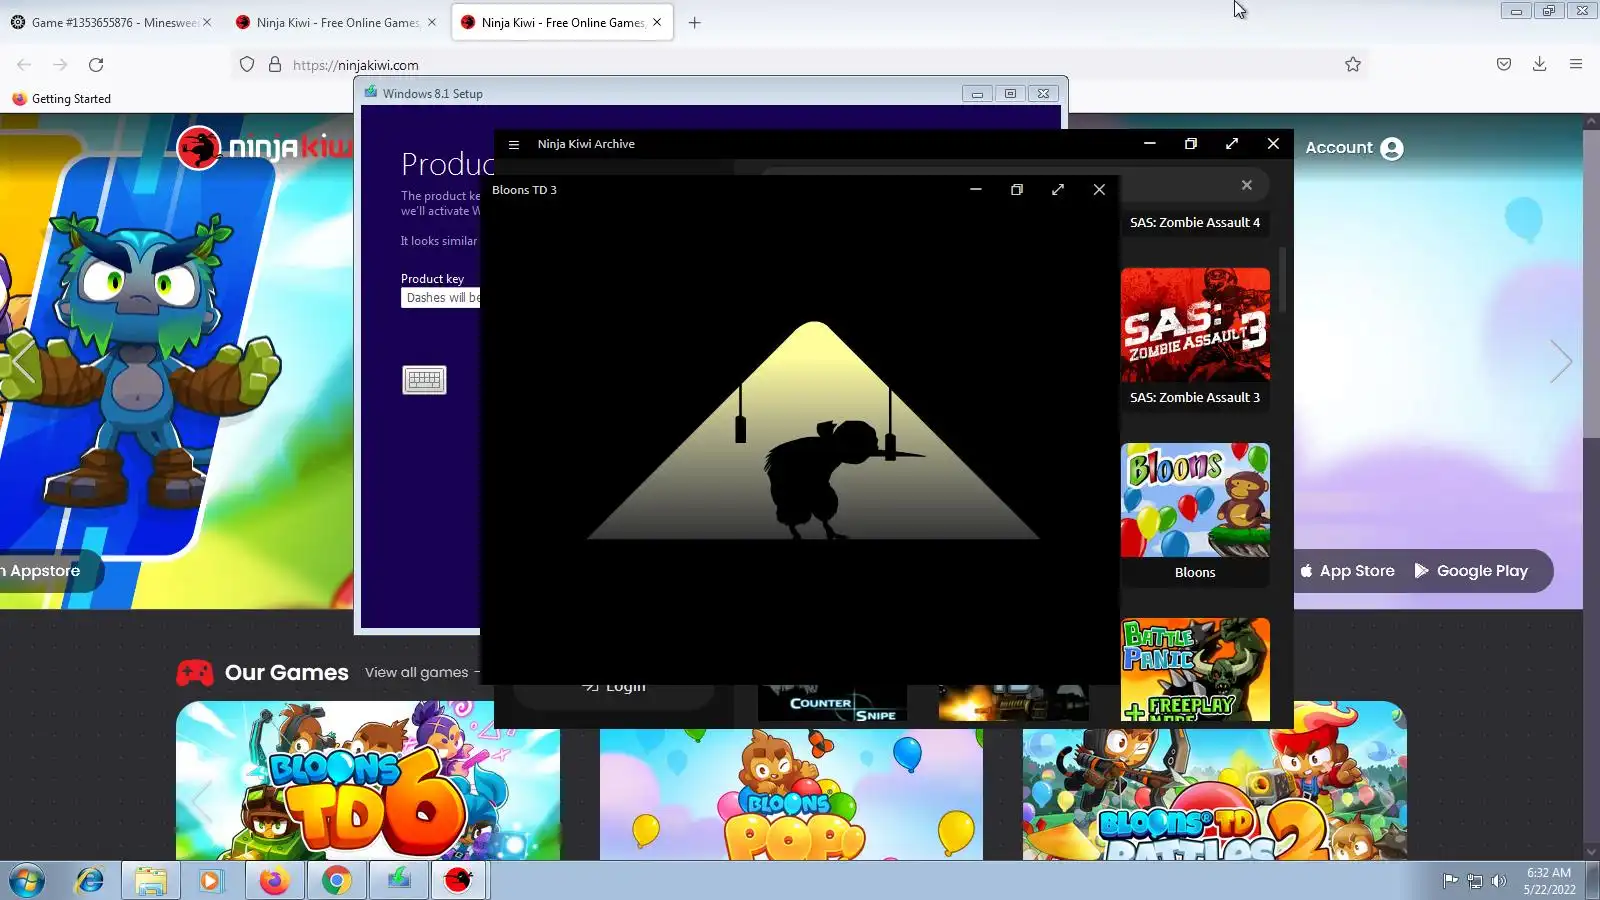Open the network icon in system tray

[x=1475, y=881]
